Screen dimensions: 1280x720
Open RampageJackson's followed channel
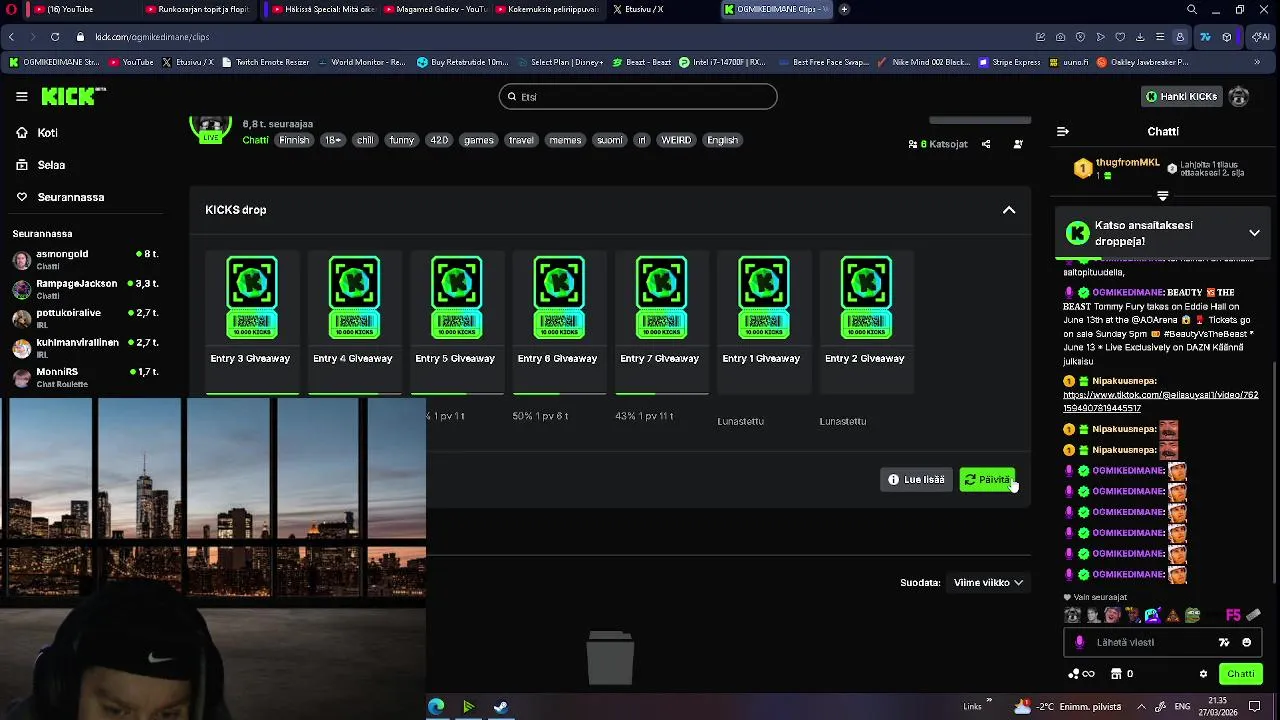[85, 289]
